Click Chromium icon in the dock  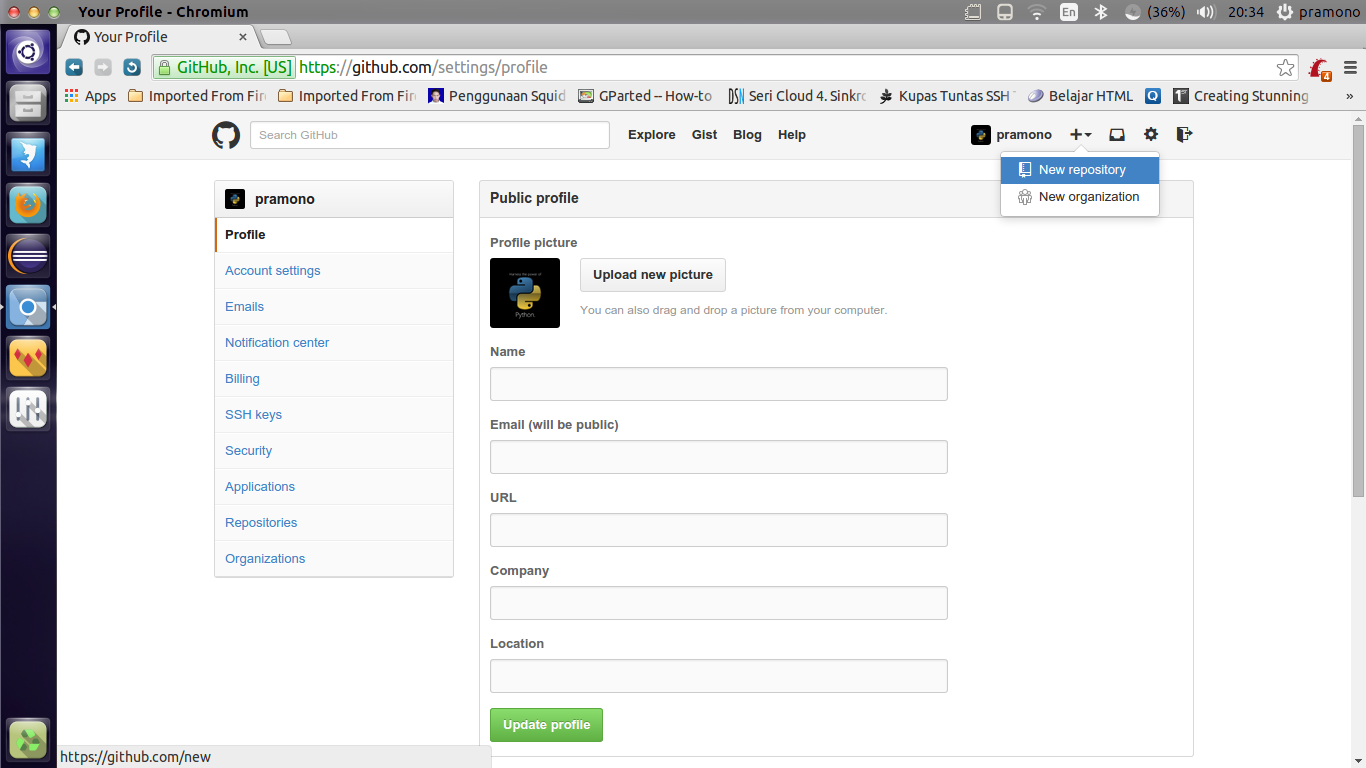(x=28, y=308)
